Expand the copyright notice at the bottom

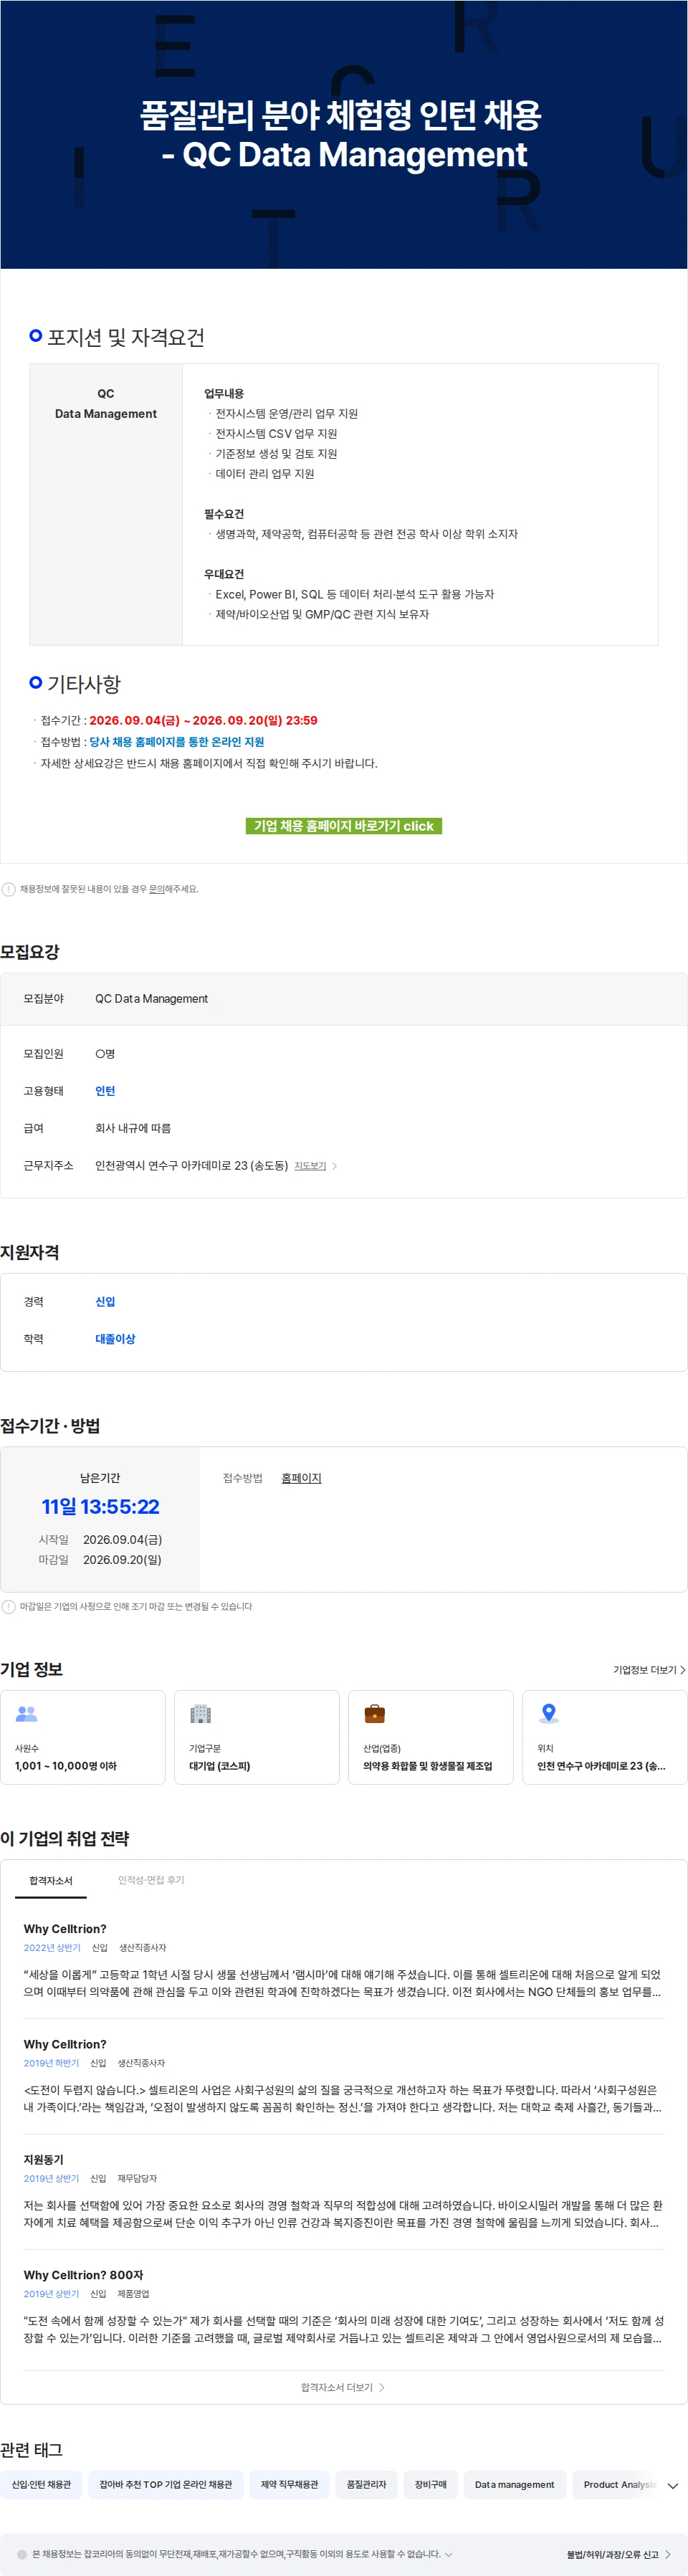click(x=448, y=2554)
